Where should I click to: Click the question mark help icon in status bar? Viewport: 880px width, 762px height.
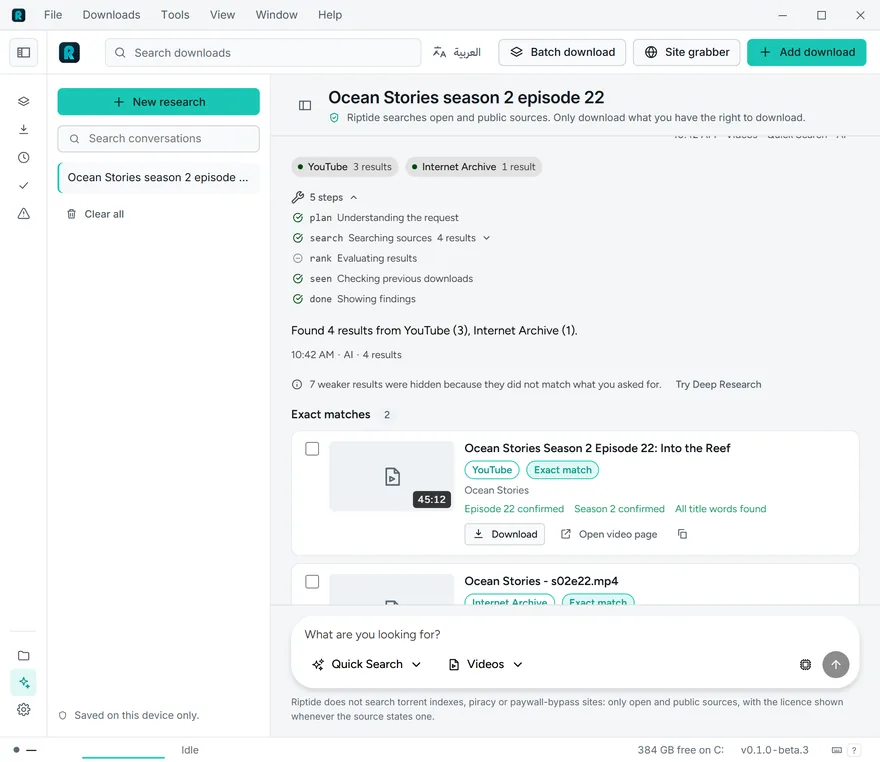[x=854, y=750]
